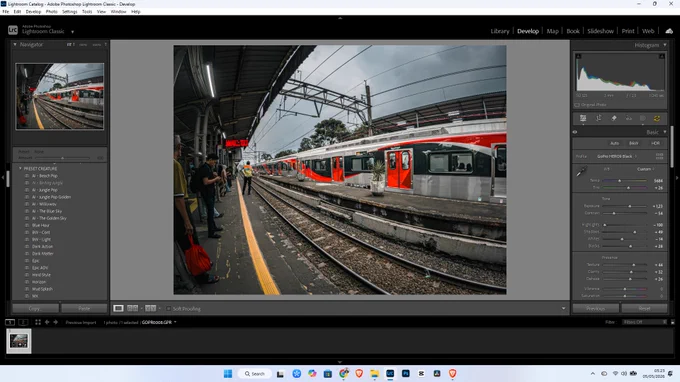Go forward using the filmstrip right arrow
The height and width of the screenshot is (382, 680).
tap(56, 322)
